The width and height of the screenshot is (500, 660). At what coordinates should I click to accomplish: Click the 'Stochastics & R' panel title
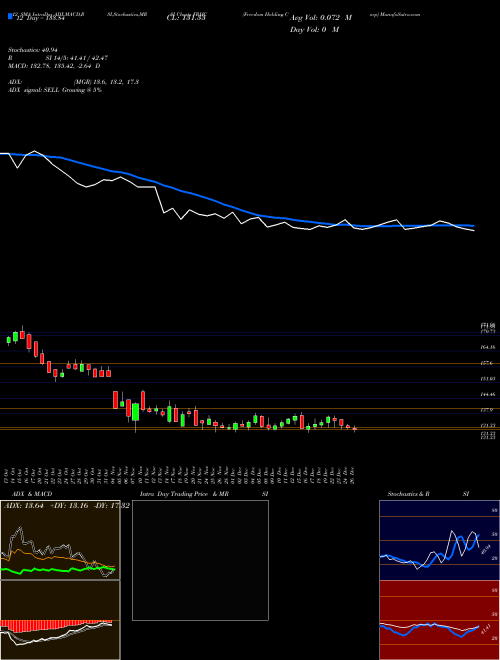tap(409, 494)
